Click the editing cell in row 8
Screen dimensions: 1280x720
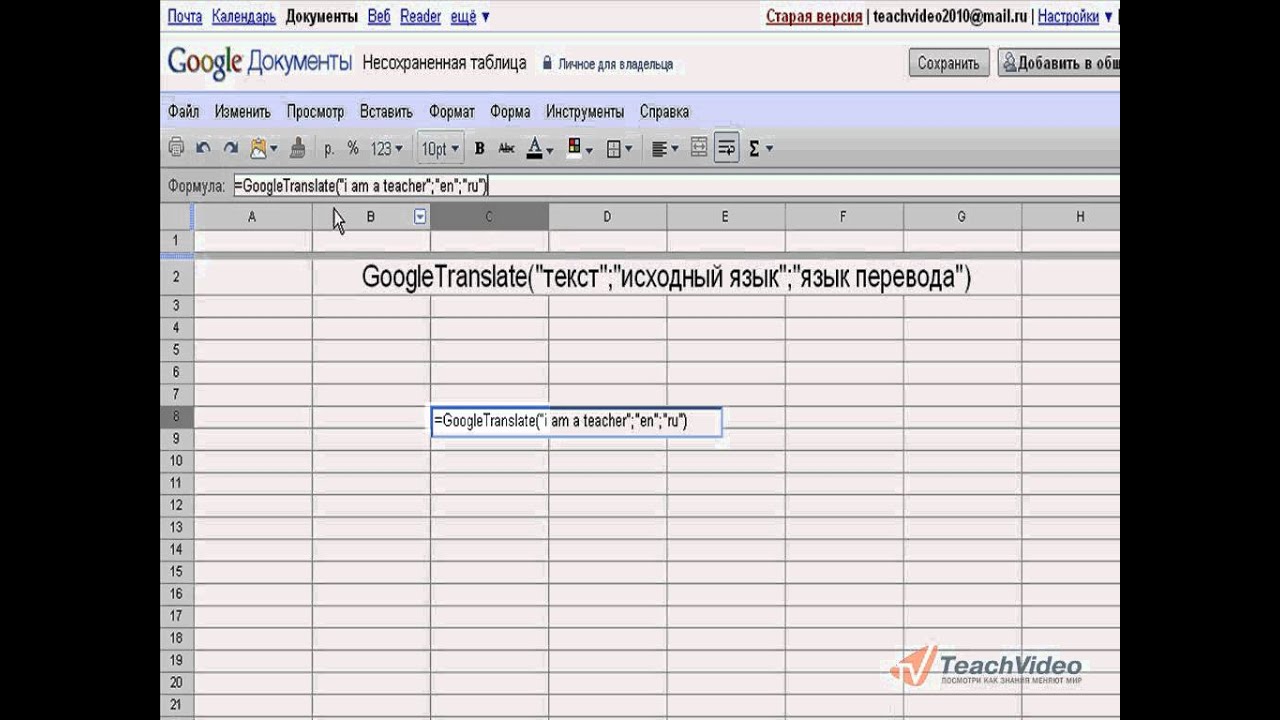[x=576, y=421]
